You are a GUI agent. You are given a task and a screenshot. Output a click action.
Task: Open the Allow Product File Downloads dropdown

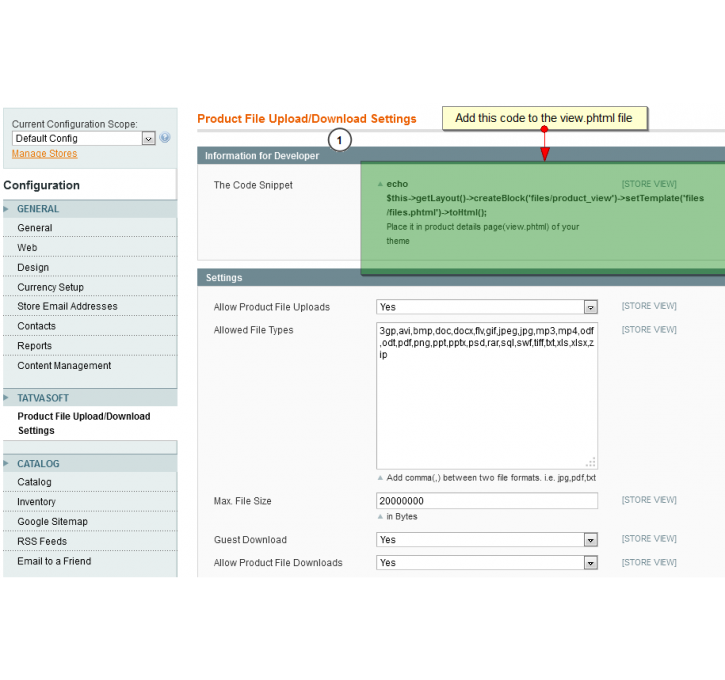point(487,563)
